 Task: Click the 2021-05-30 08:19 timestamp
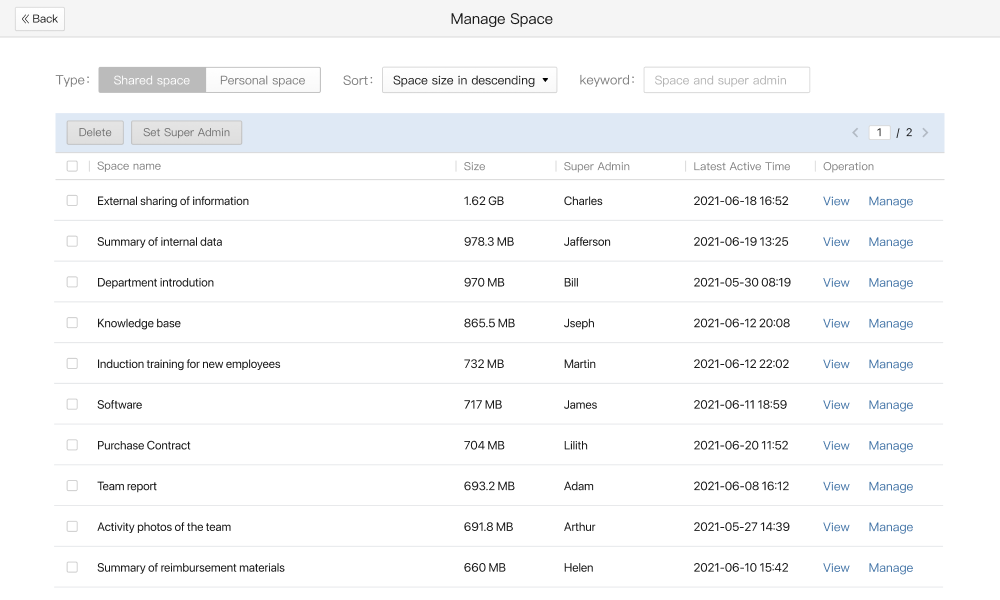click(x=742, y=282)
